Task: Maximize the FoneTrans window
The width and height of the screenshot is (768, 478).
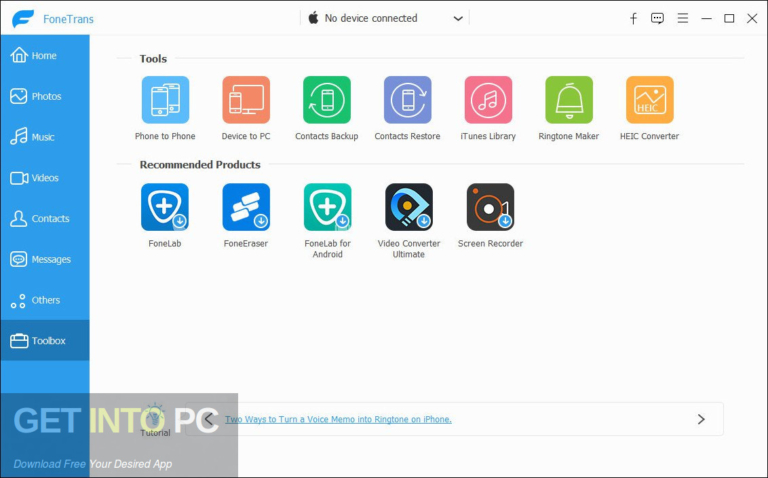Action: click(729, 19)
